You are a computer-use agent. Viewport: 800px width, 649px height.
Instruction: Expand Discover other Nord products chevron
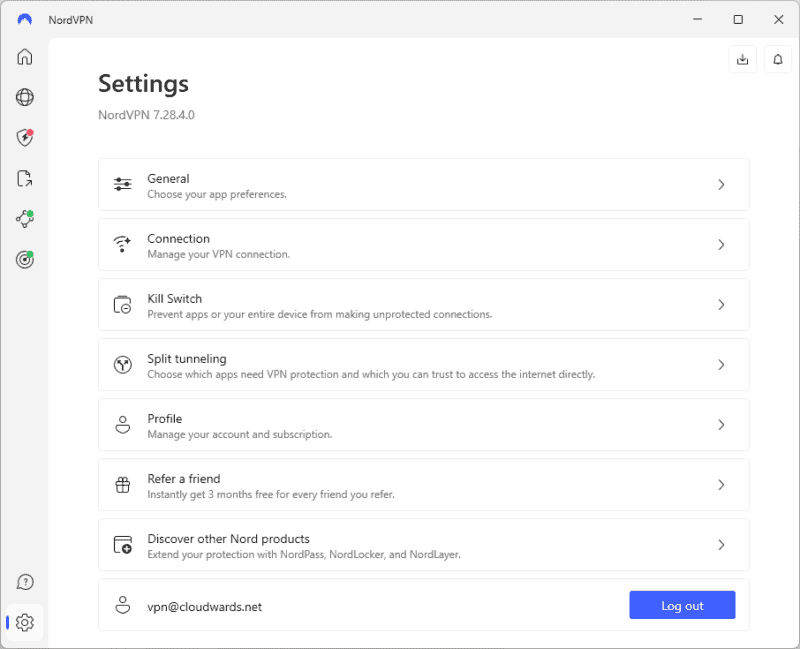pos(721,545)
